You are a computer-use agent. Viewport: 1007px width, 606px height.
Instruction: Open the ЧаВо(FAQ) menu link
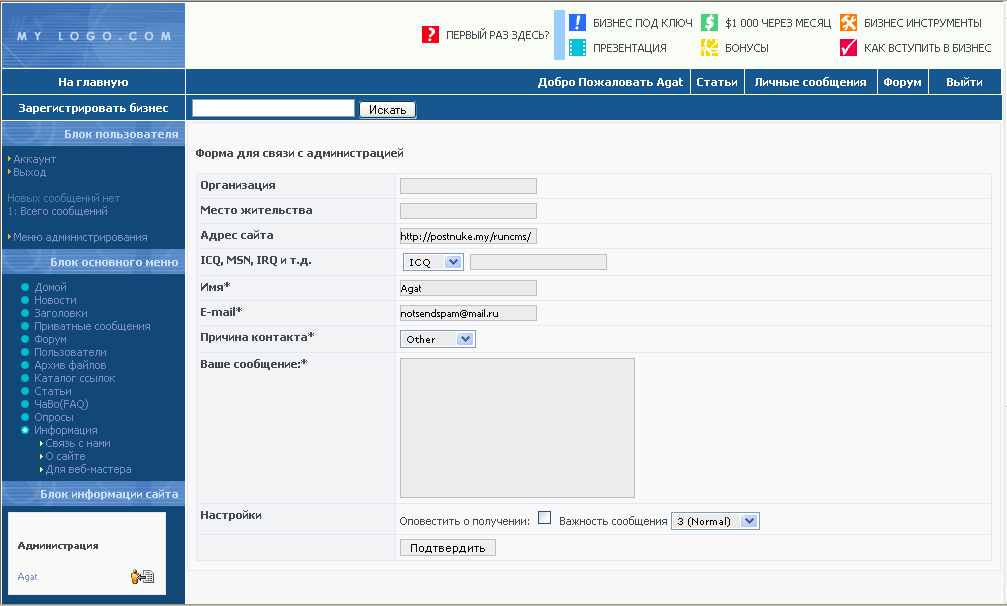(x=61, y=404)
